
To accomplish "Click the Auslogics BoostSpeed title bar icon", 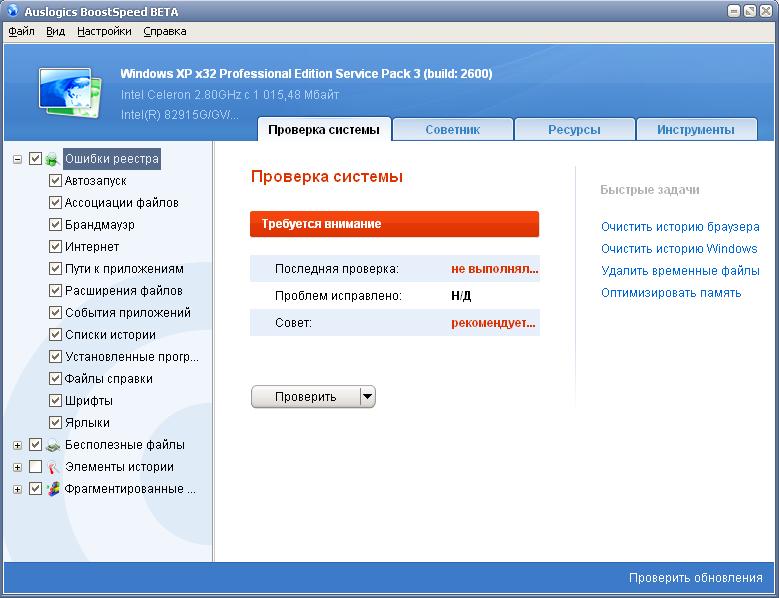I will click(x=12, y=11).
